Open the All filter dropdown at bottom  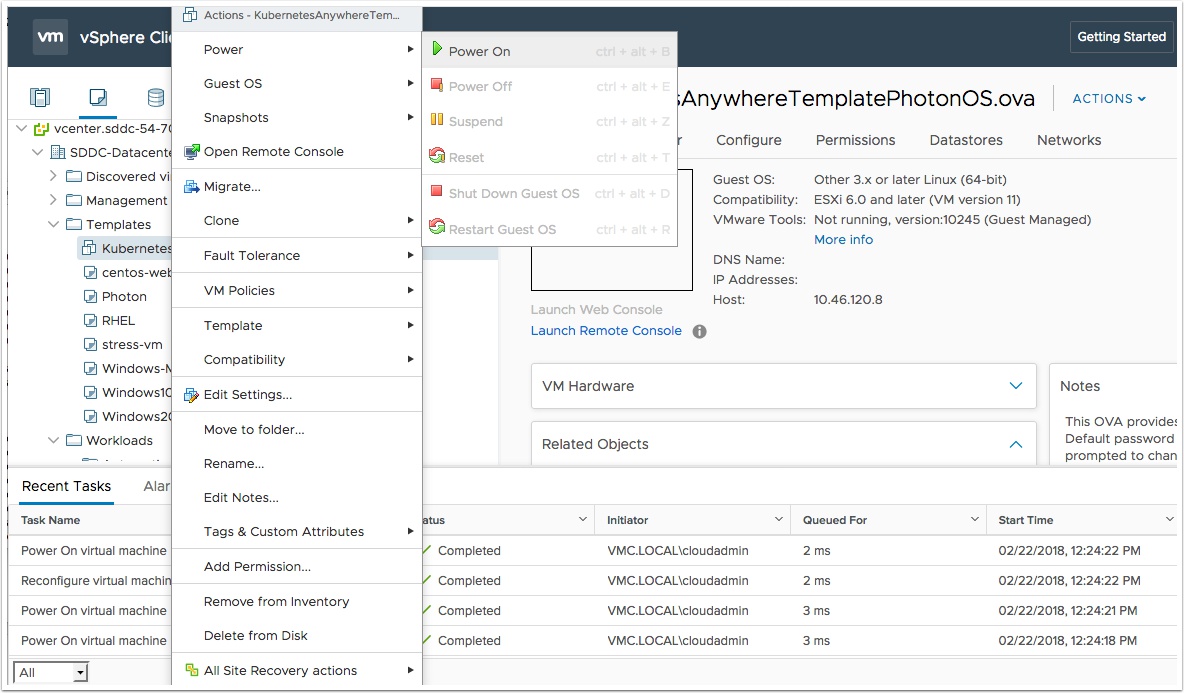pyautogui.click(x=51, y=673)
